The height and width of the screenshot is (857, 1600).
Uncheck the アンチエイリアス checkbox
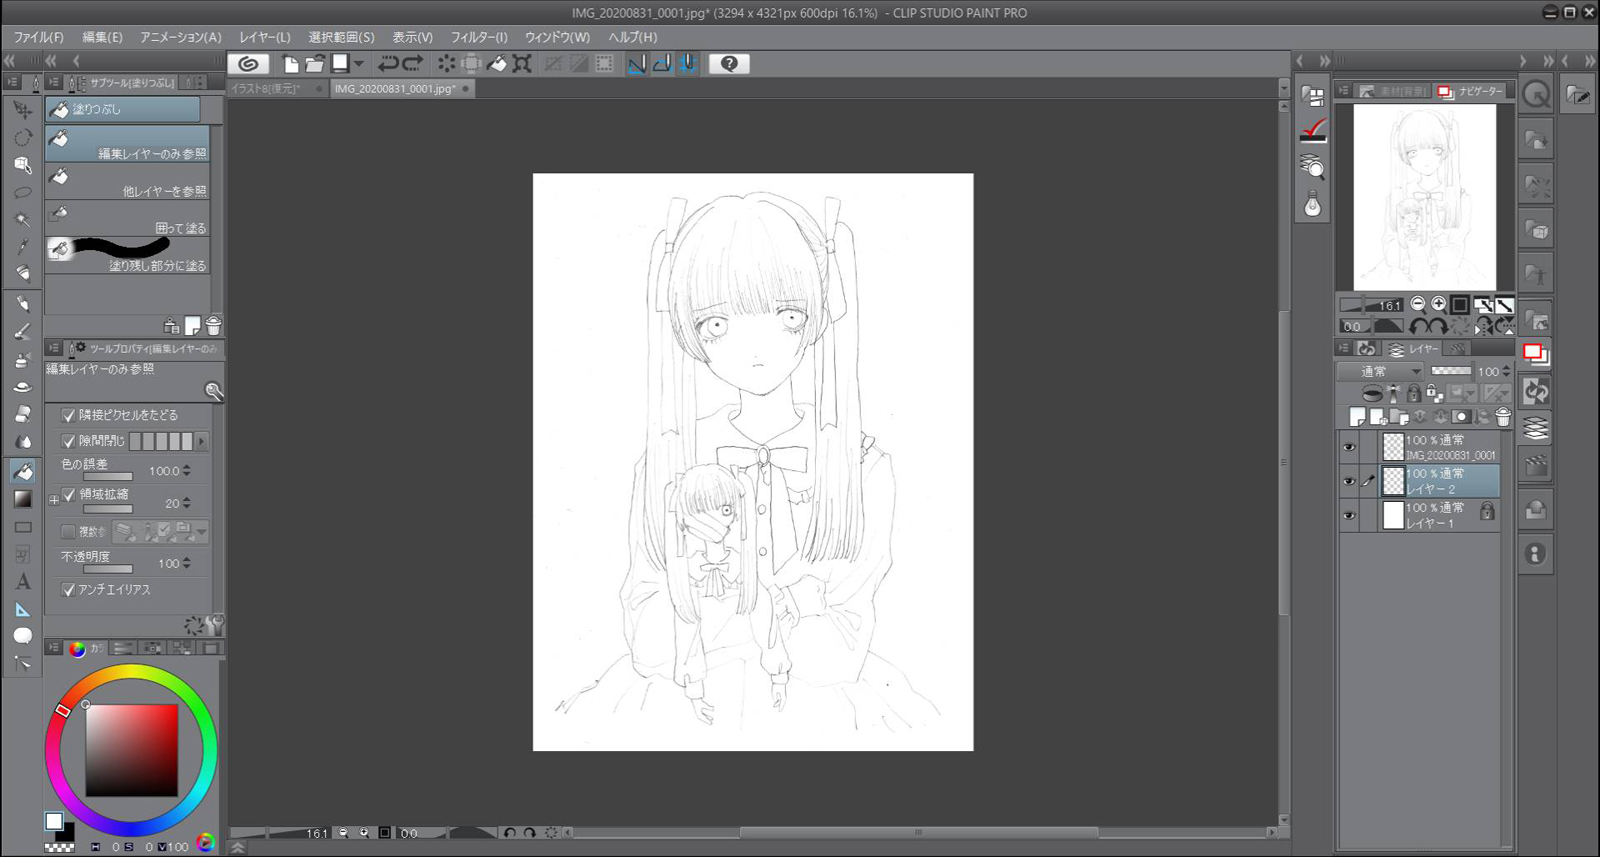click(68, 590)
